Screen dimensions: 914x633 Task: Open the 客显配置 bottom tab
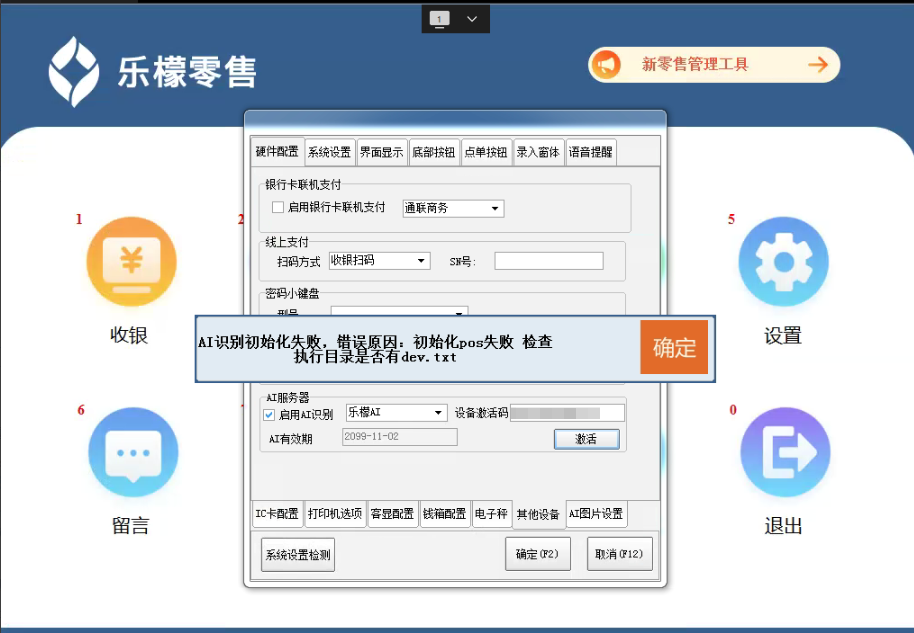392,514
